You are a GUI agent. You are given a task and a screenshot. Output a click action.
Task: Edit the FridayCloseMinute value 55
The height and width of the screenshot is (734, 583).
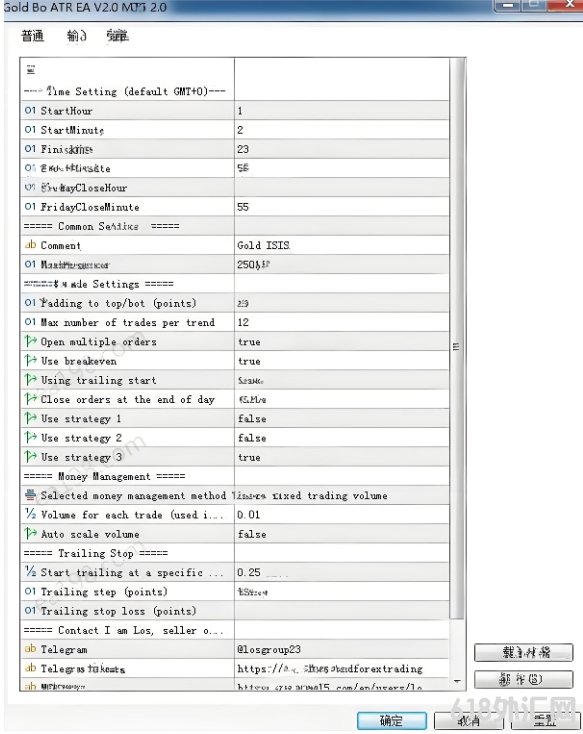tap(341, 207)
